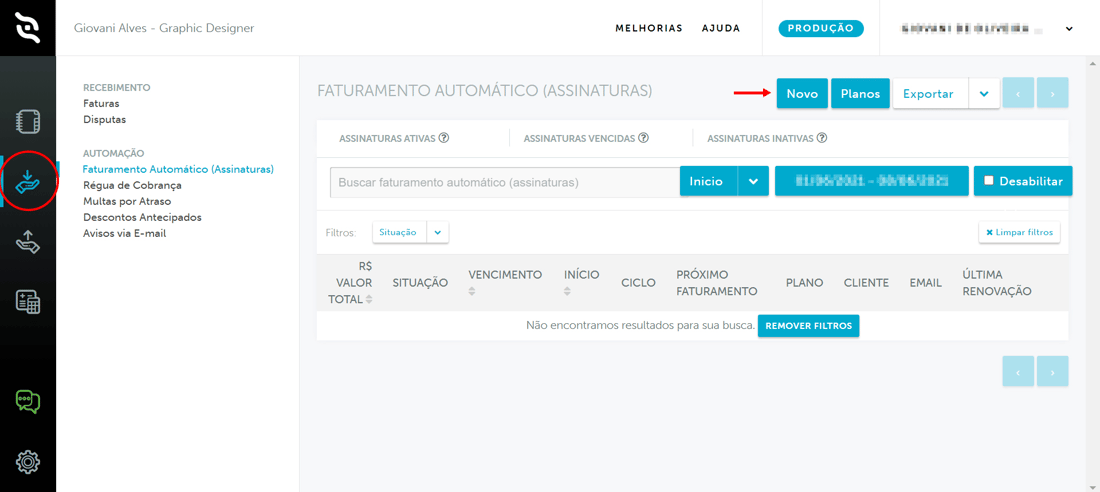Open the notebook icon in left sidebar
Screen dimensions: 1100x492
coord(28,121)
